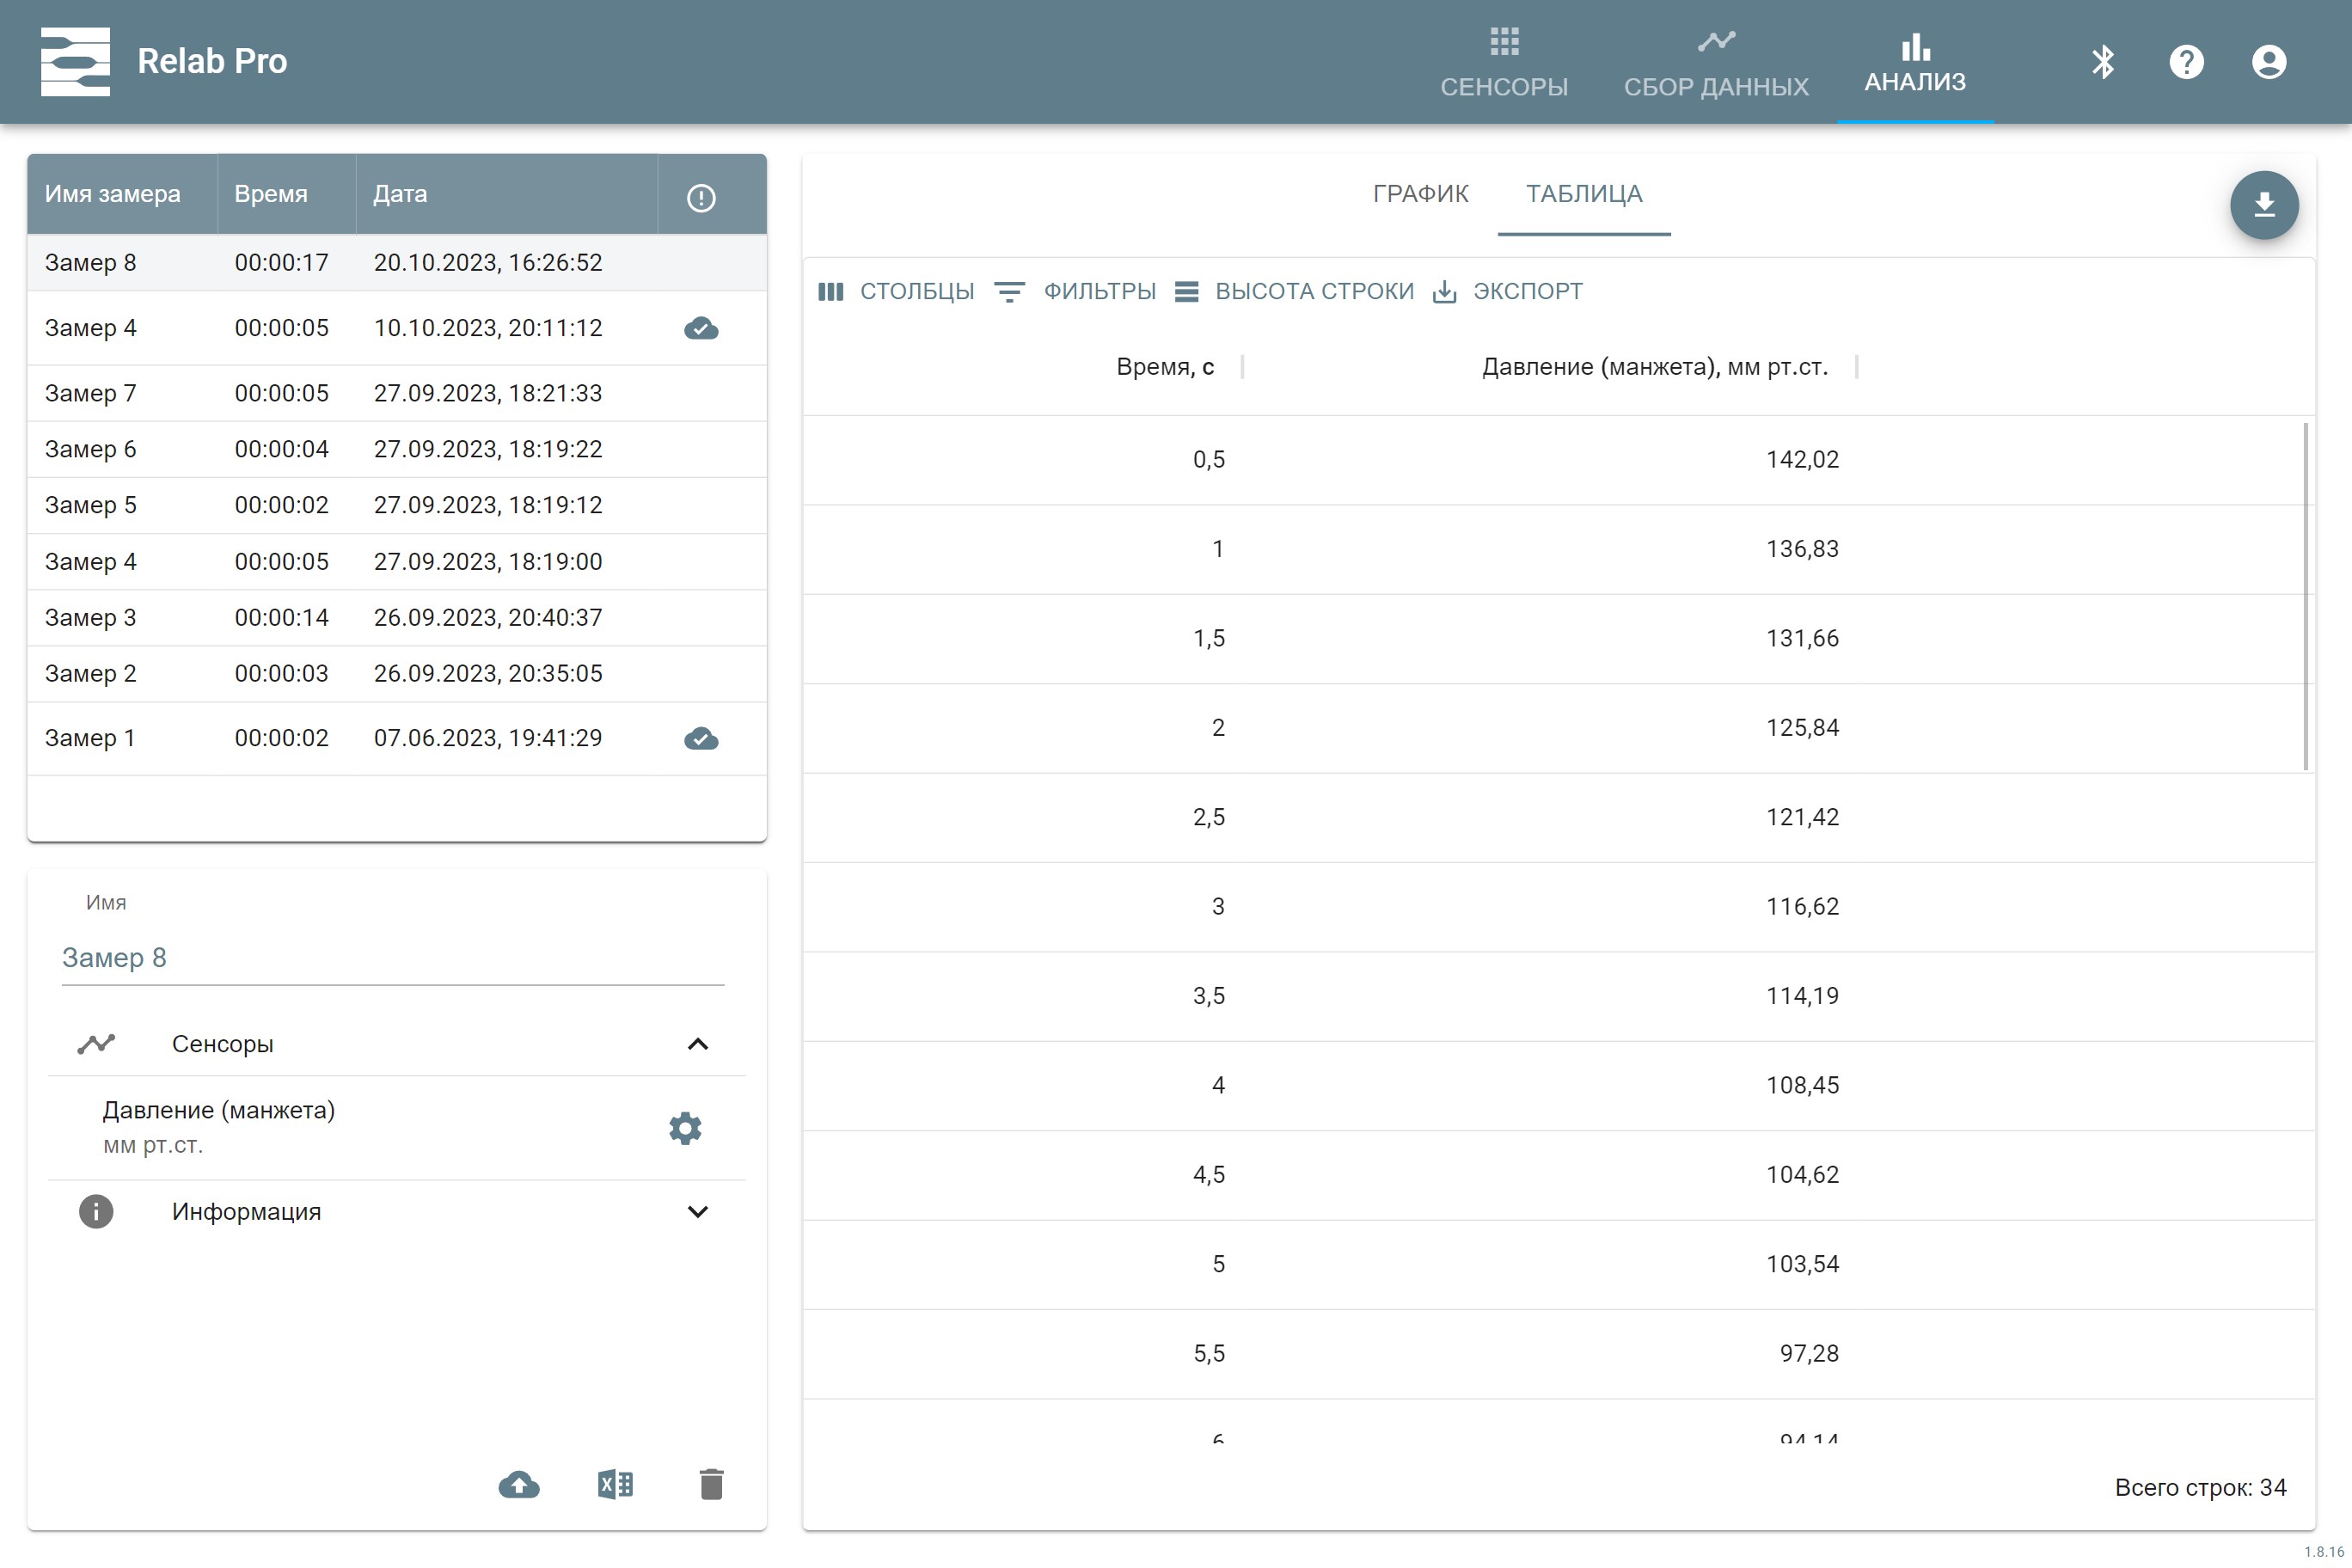Collapse the Сенсоры section
The image size is (2352, 1568).
click(698, 1044)
